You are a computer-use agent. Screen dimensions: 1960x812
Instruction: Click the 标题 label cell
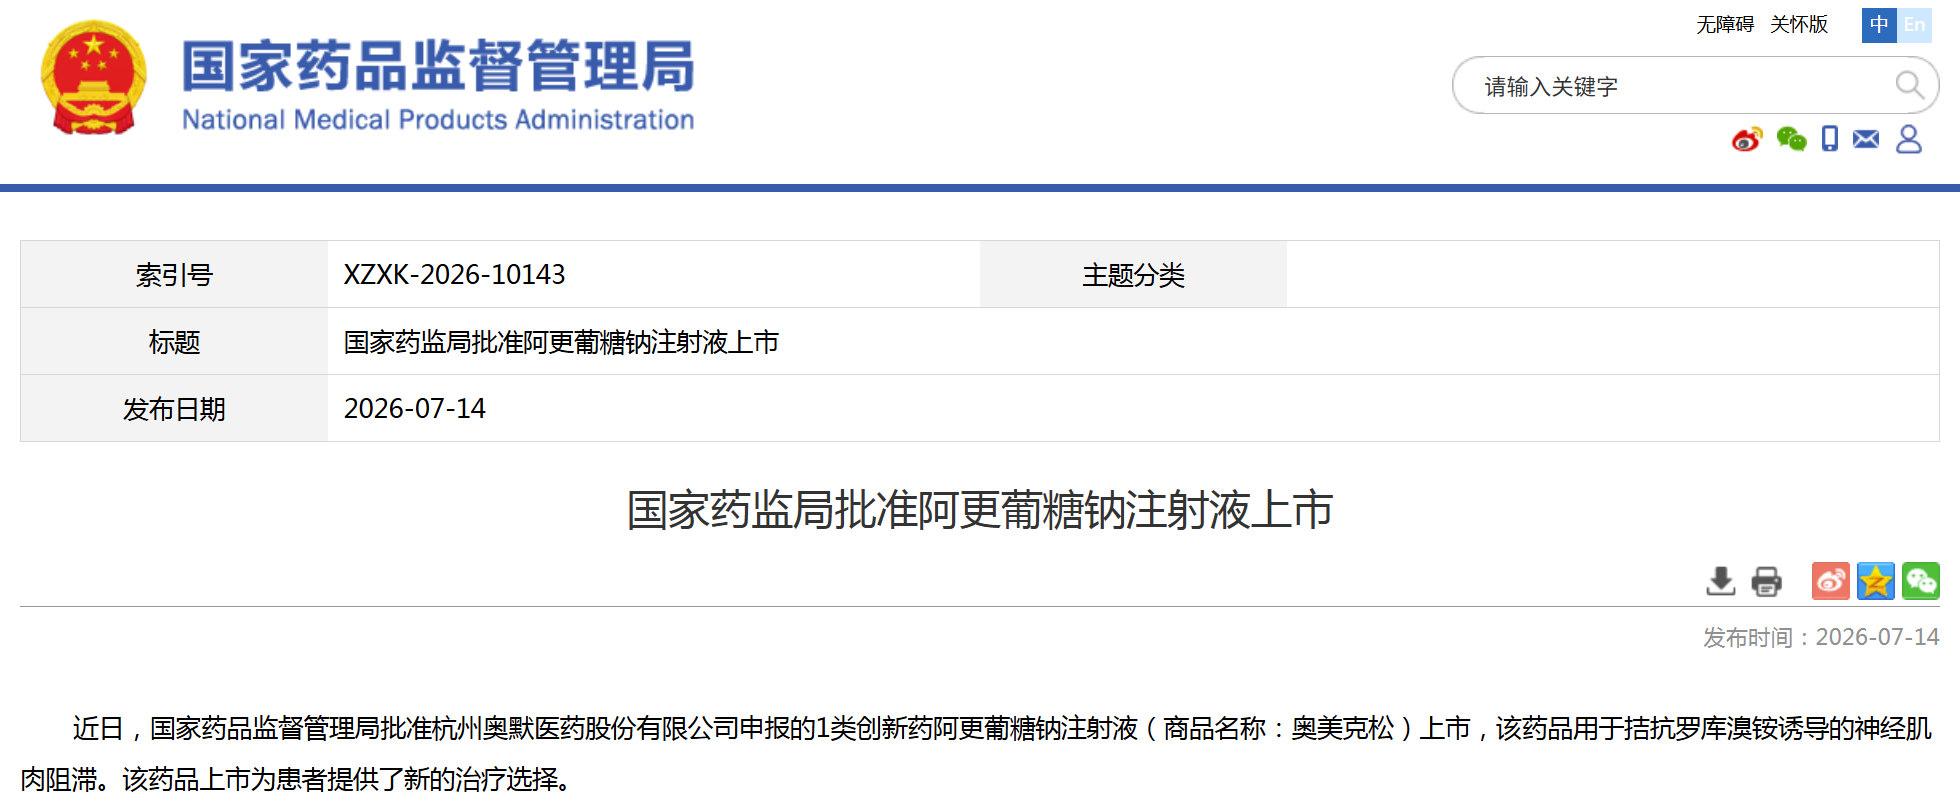pyautogui.click(x=174, y=341)
